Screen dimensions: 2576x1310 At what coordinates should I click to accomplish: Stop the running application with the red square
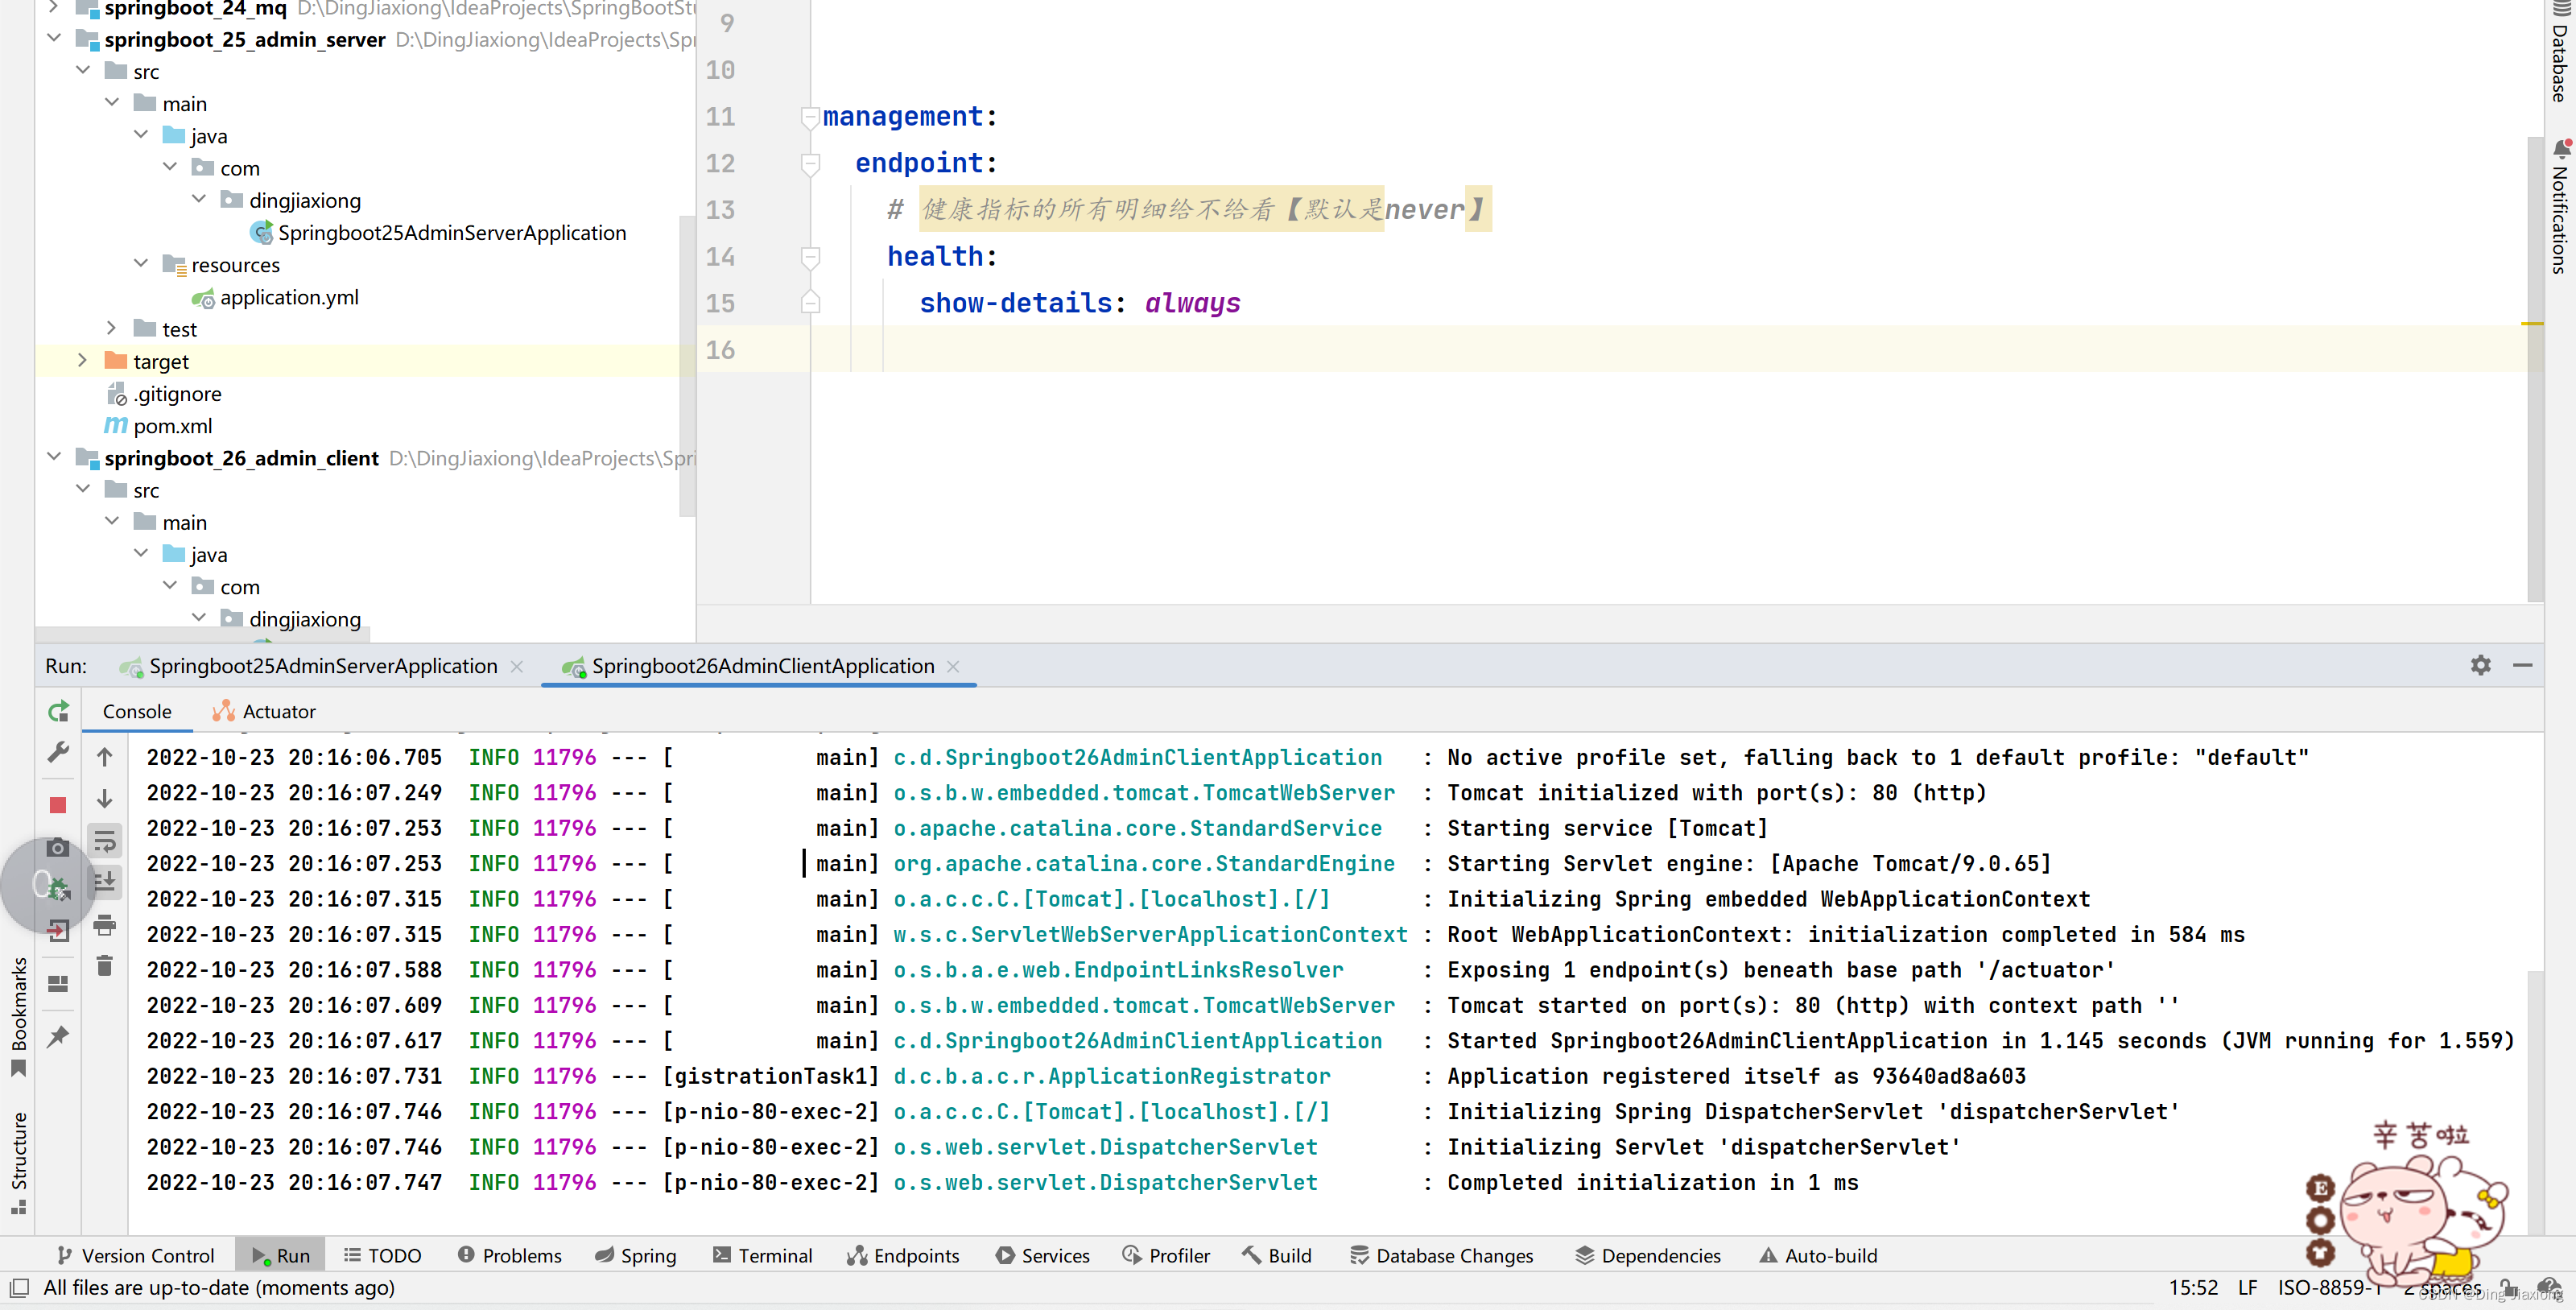click(x=58, y=805)
